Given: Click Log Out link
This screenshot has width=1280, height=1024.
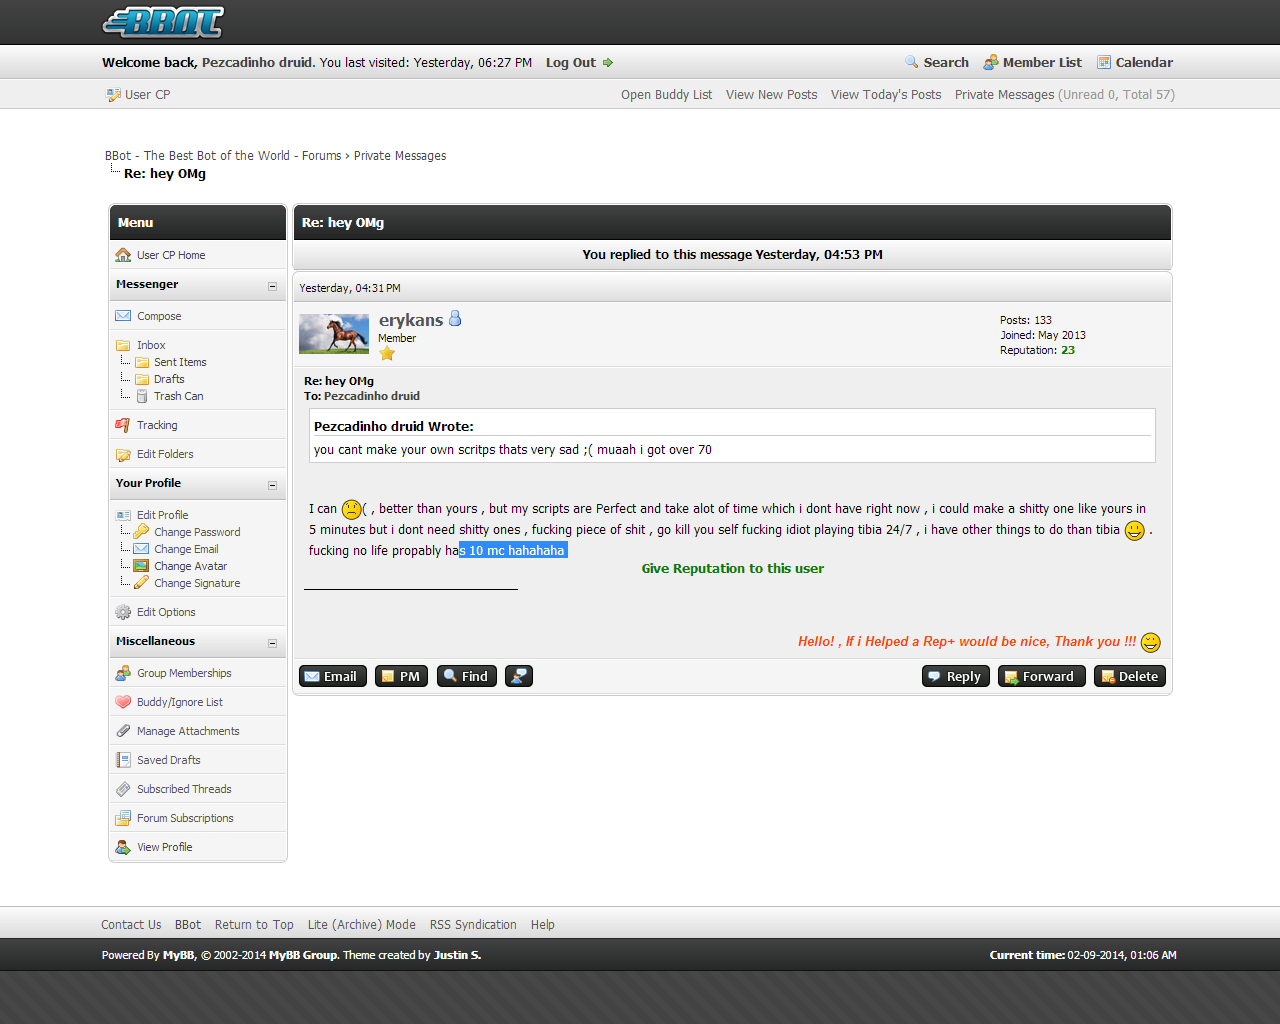Looking at the screenshot, I should [x=571, y=62].
